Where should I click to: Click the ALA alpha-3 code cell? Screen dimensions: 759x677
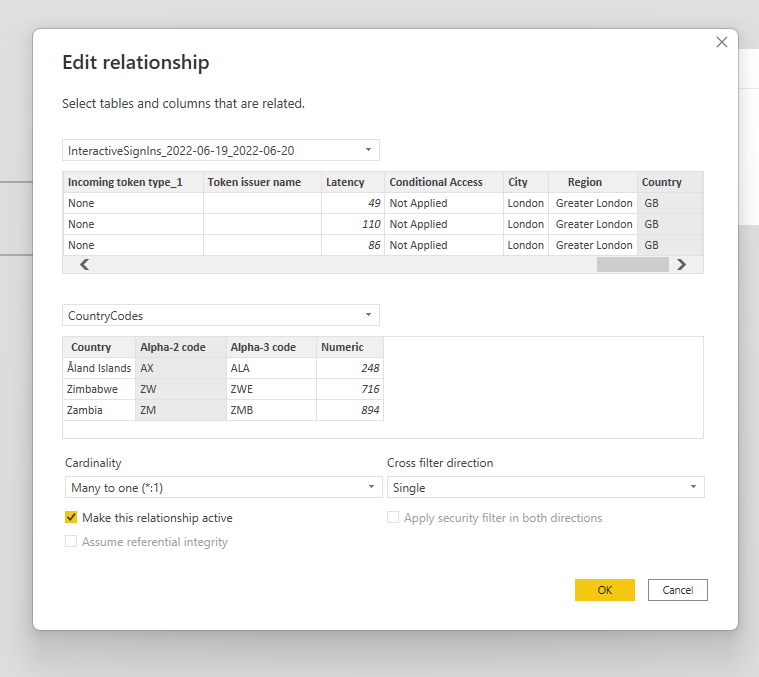(272, 368)
